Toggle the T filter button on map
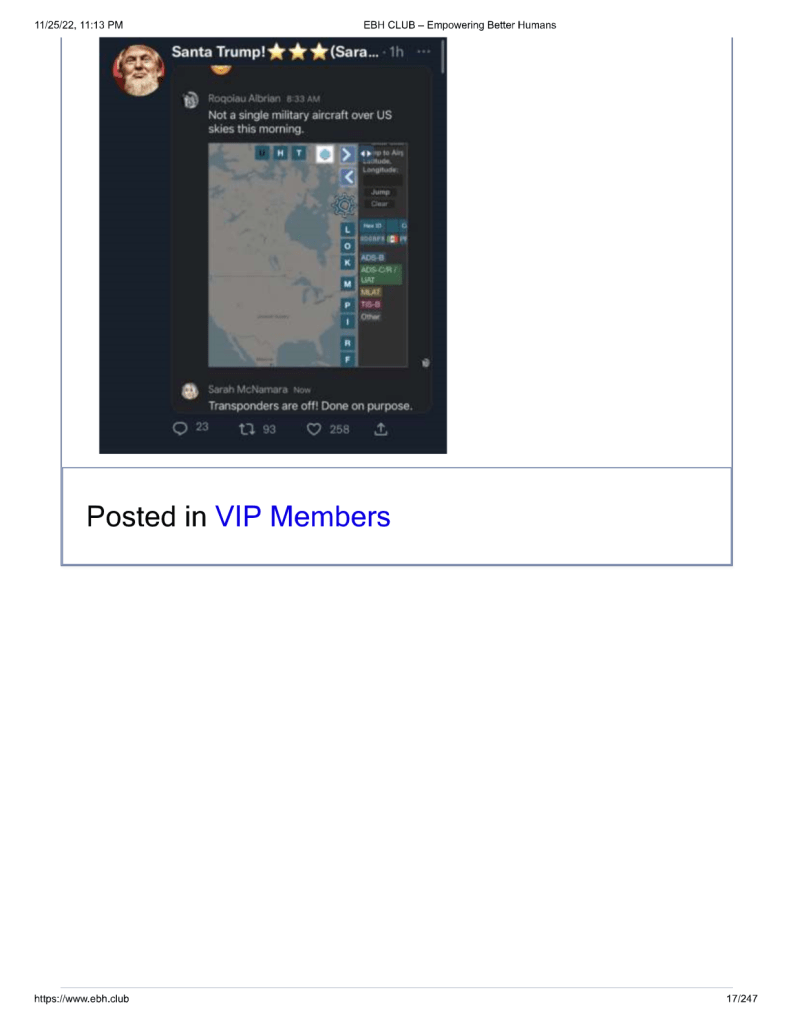This screenshot has width=791, height=1023. 299,153
